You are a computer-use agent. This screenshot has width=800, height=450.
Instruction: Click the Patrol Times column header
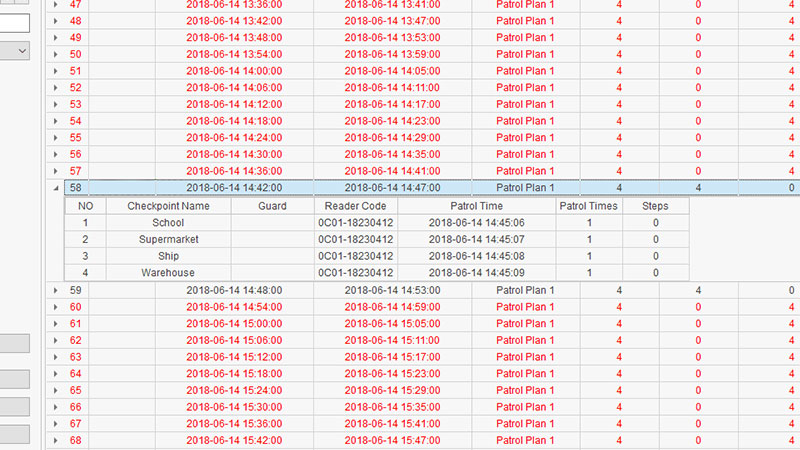589,206
